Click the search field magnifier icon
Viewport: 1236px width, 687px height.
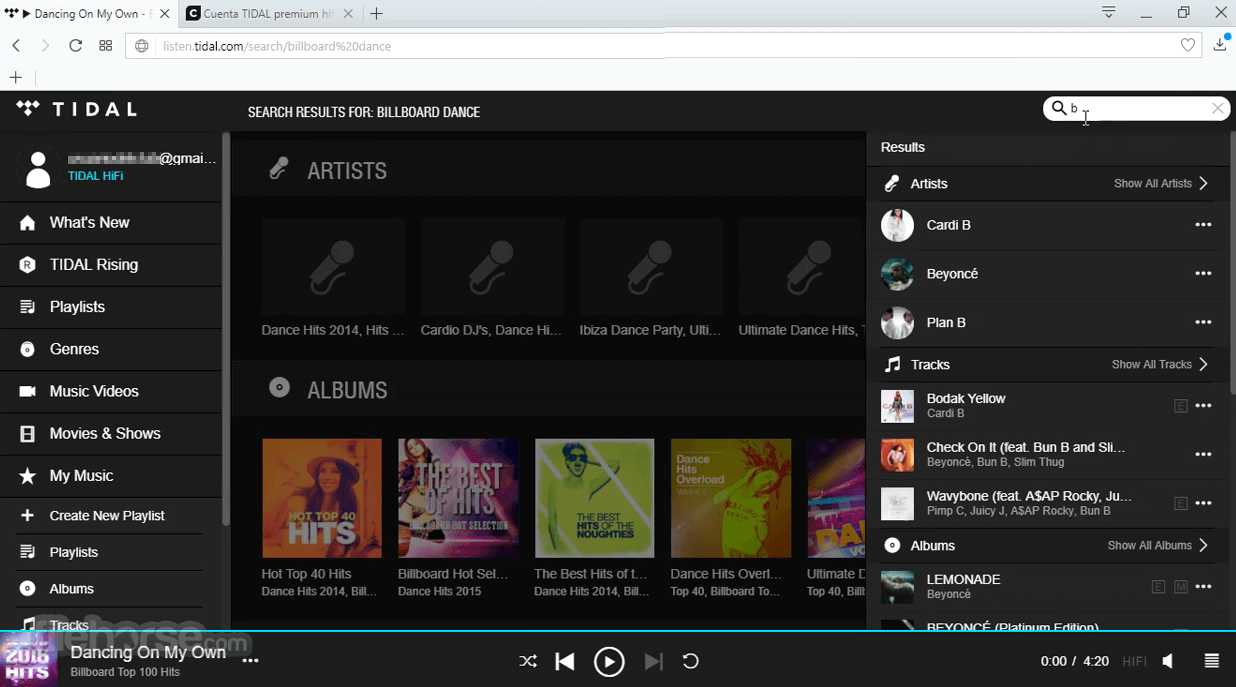point(1058,108)
